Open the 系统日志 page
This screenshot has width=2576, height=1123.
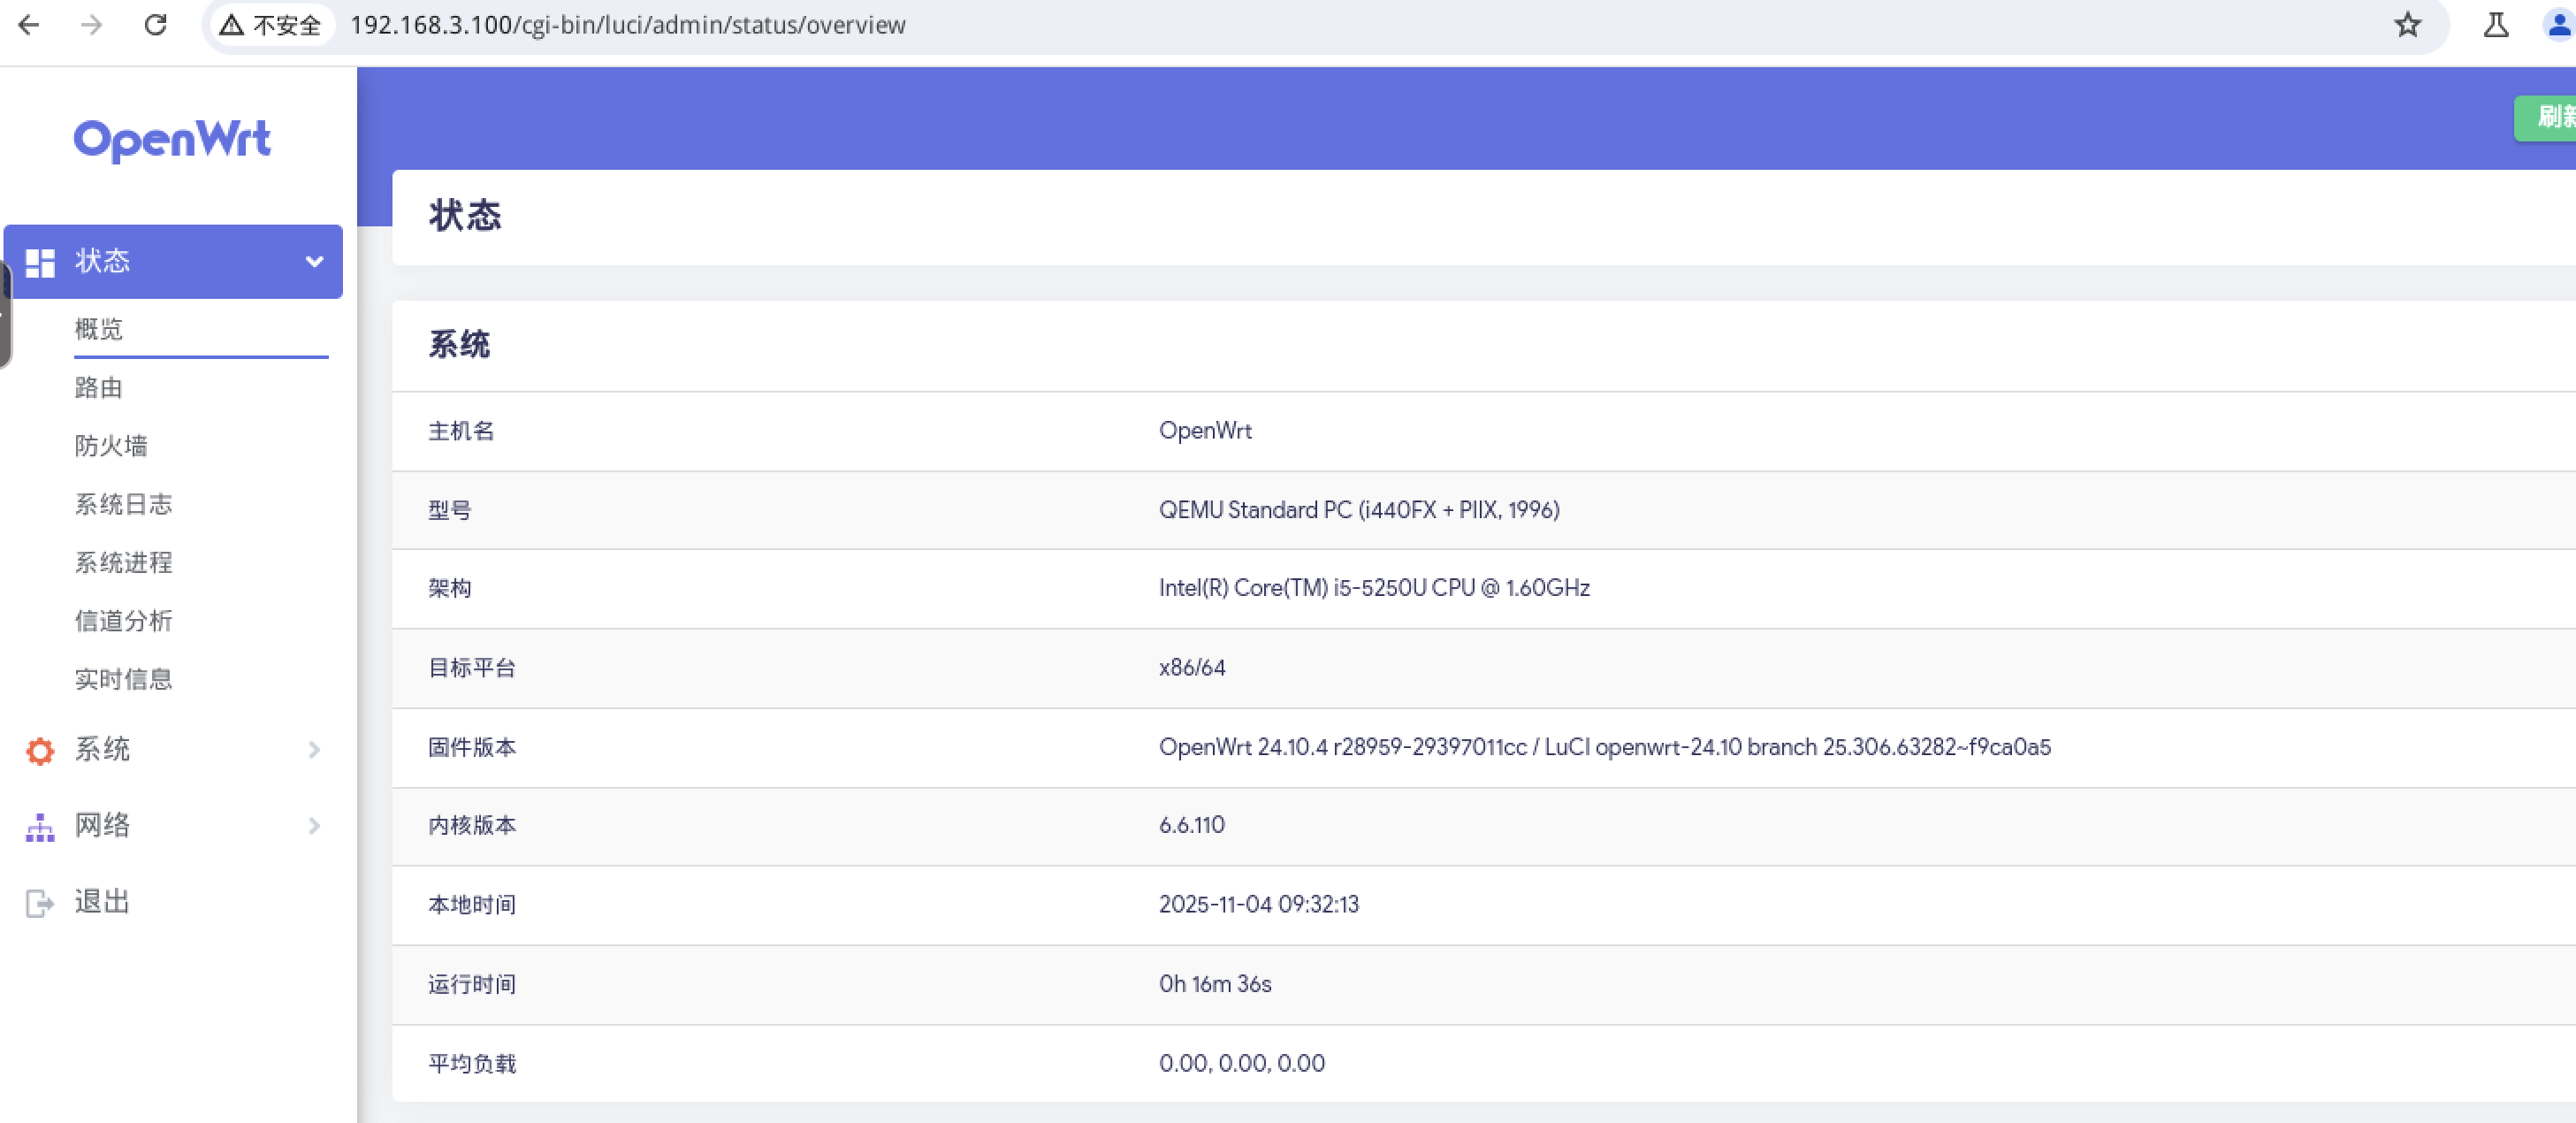pos(123,504)
